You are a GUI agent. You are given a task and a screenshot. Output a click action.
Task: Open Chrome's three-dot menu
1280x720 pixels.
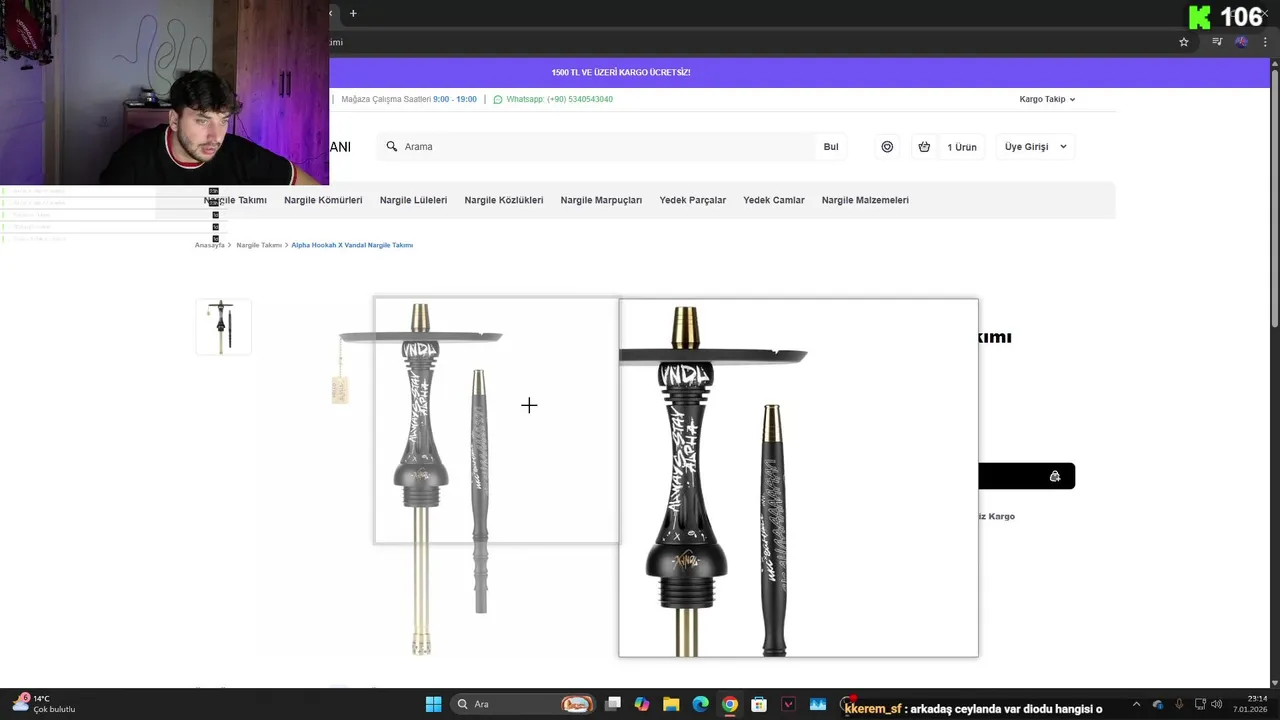(x=1265, y=42)
